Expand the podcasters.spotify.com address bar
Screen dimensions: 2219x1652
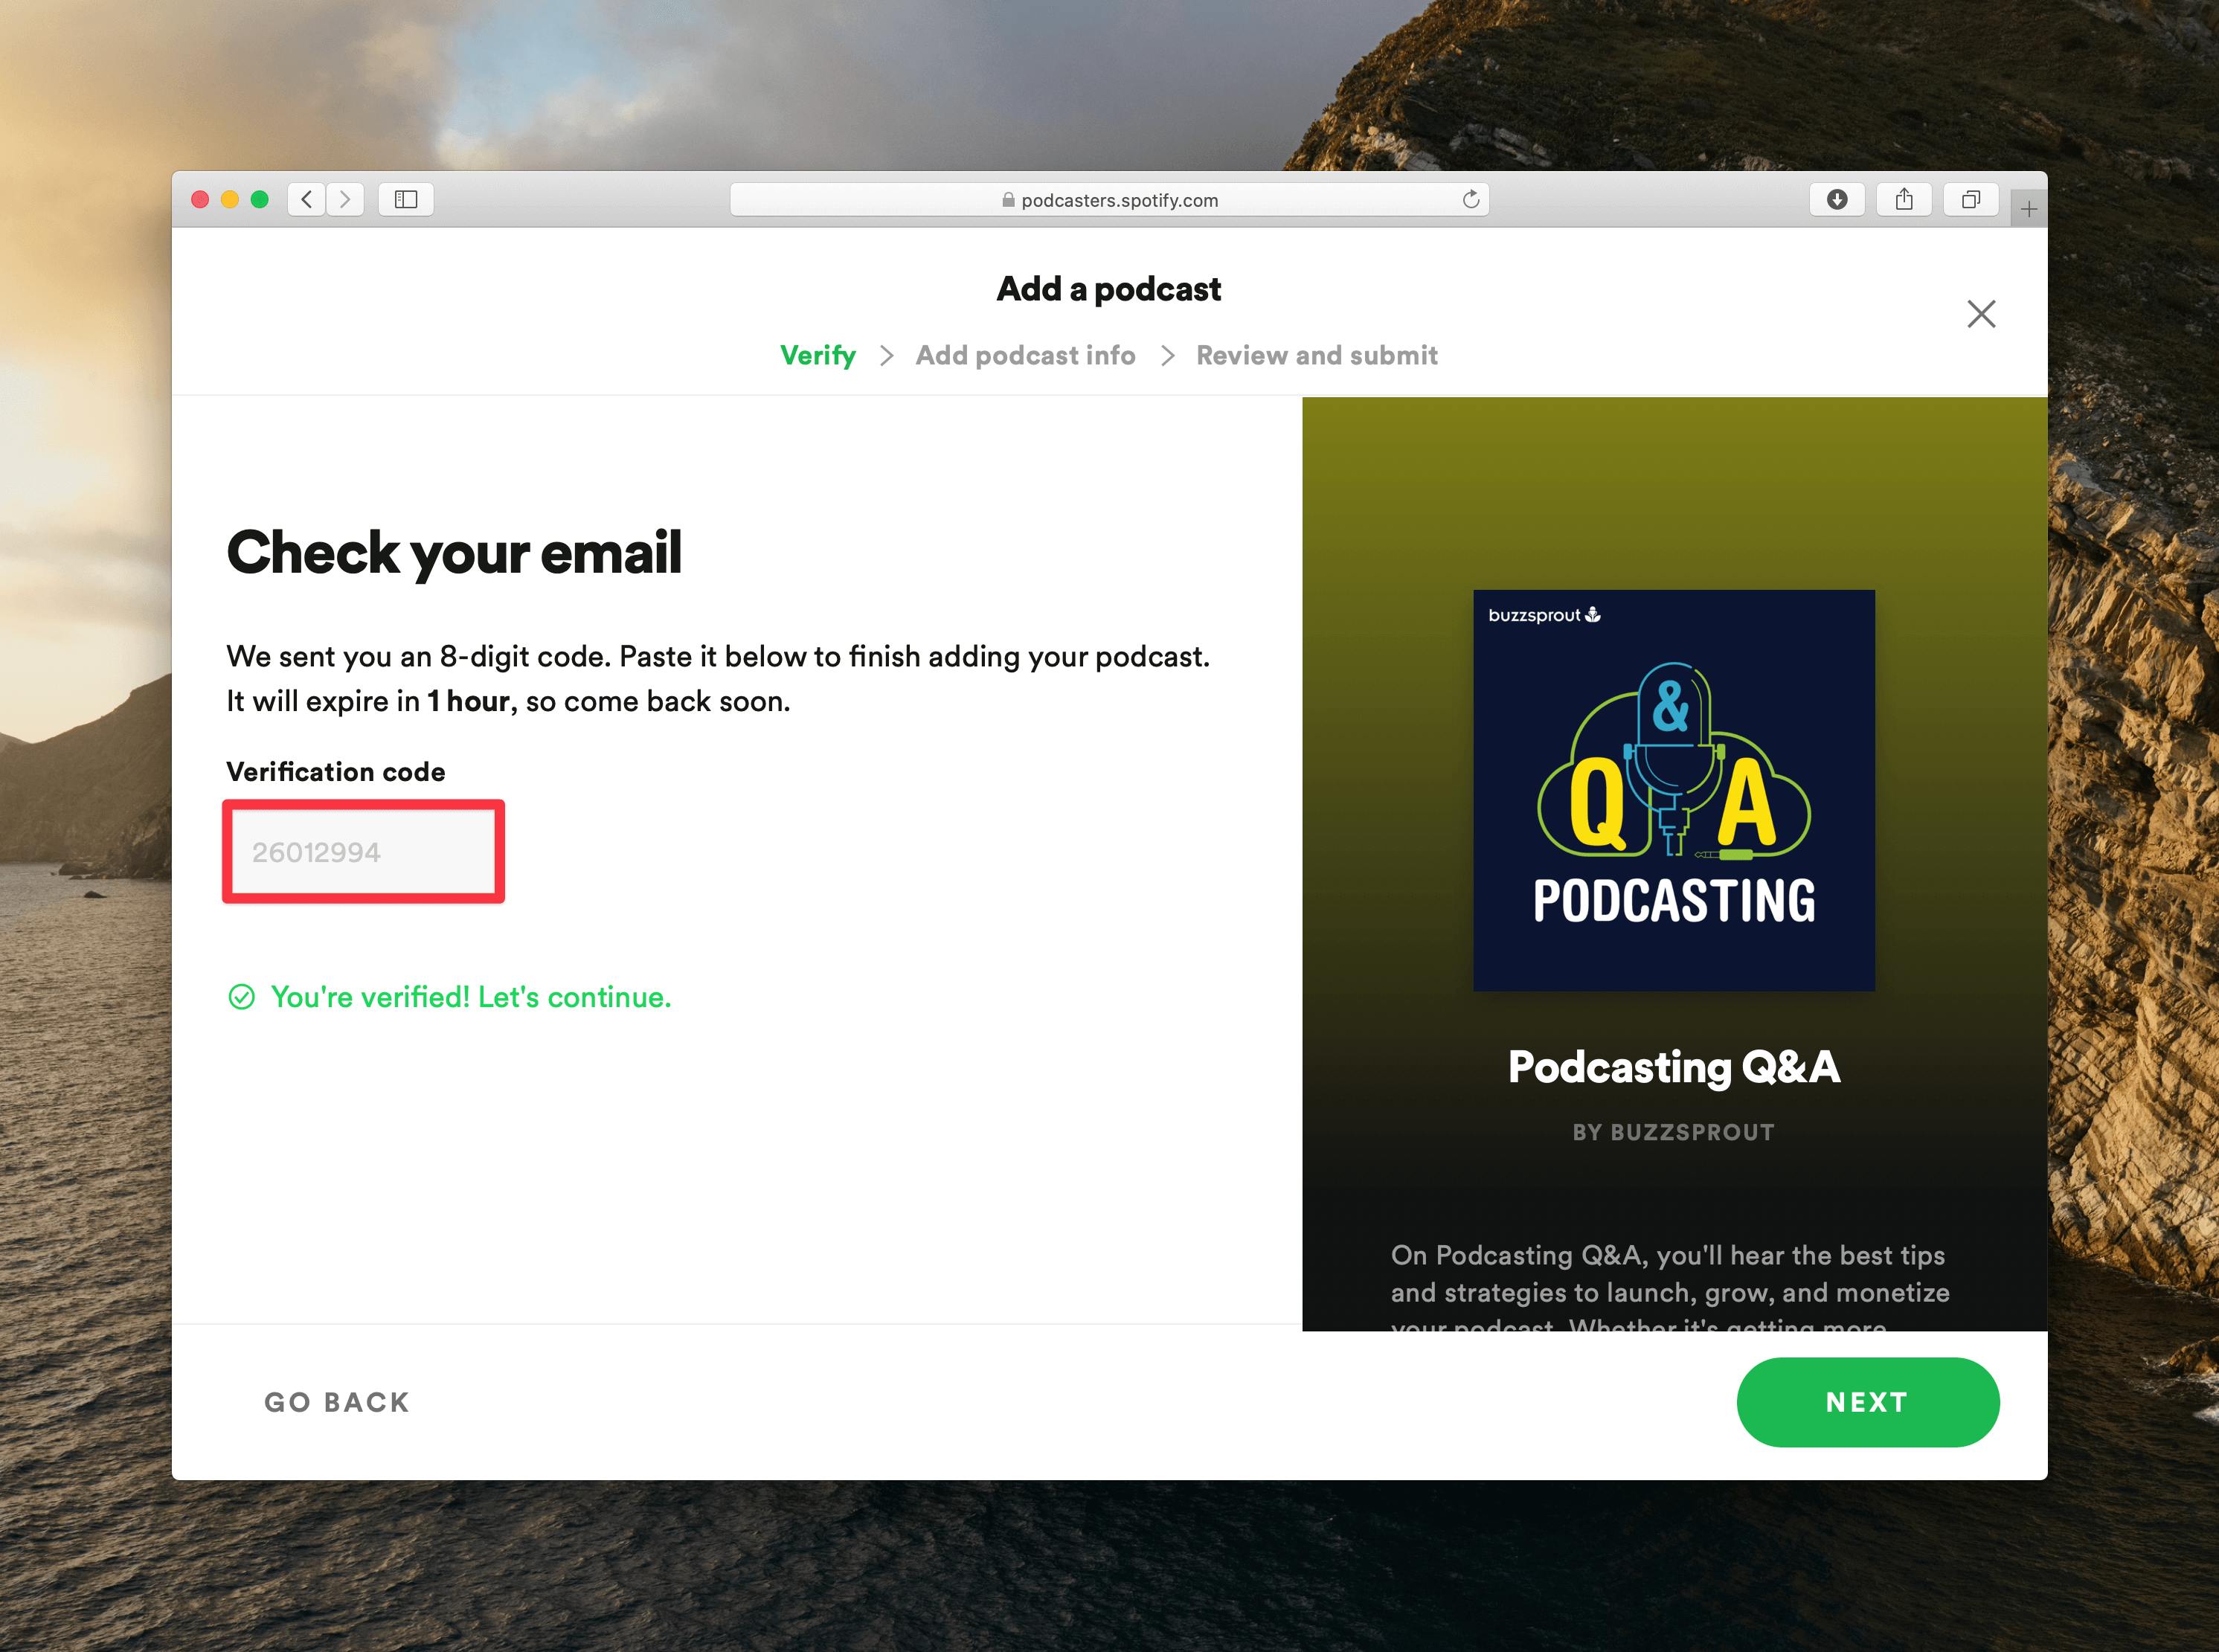click(1111, 196)
